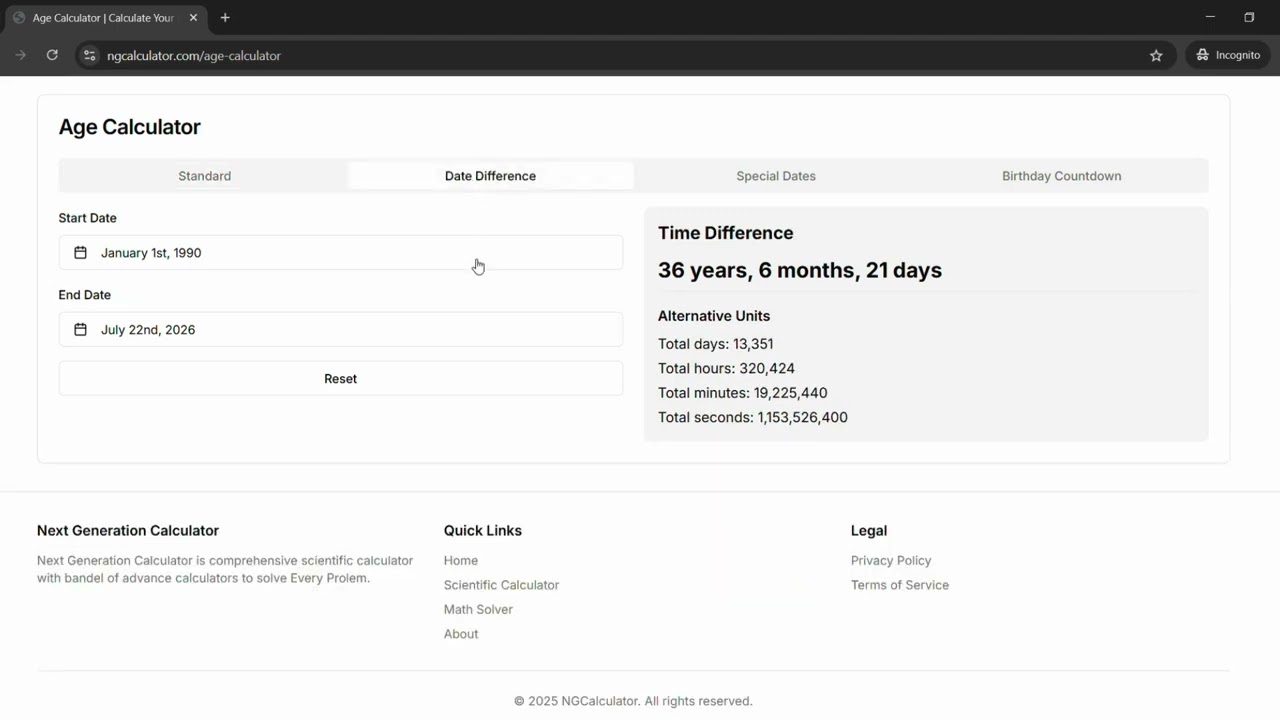
Task: Select the Date Difference tab
Action: [490, 176]
